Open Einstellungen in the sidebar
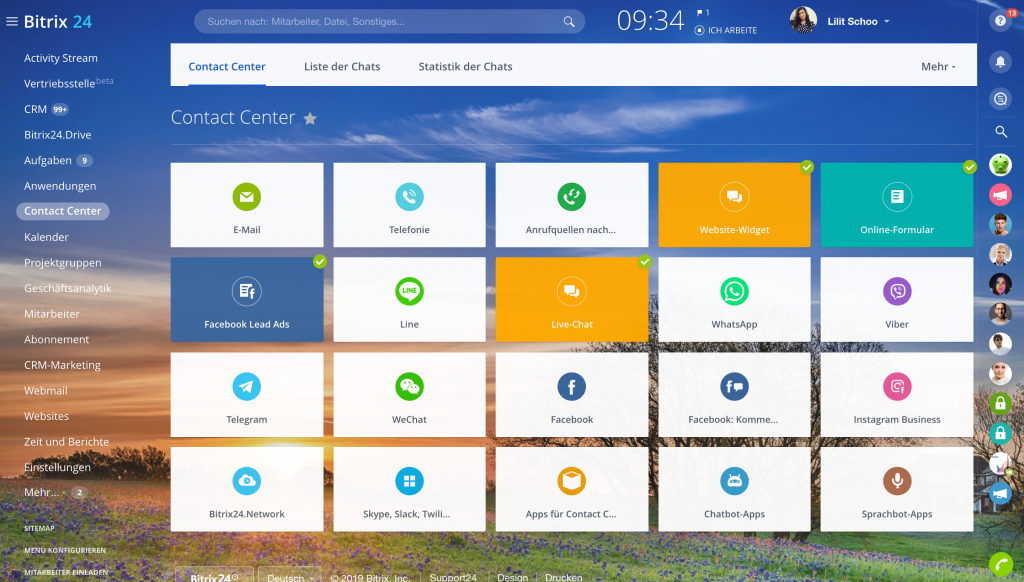1024x582 pixels. [x=57, y=467]
